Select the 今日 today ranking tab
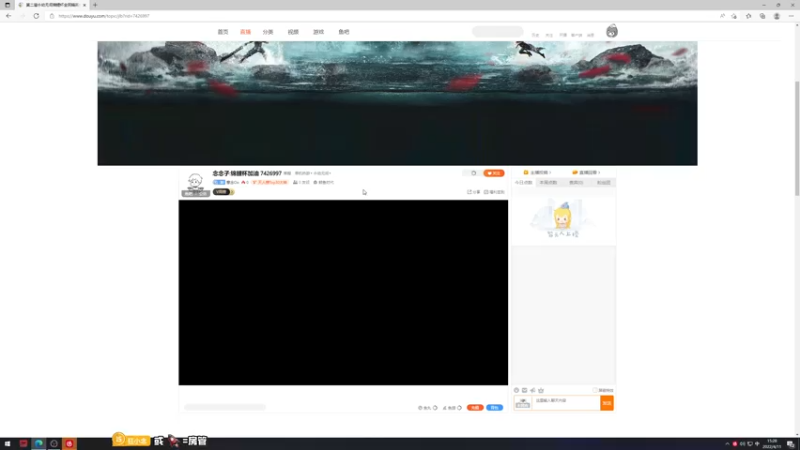The image size is (800, 450). [523, 182]
